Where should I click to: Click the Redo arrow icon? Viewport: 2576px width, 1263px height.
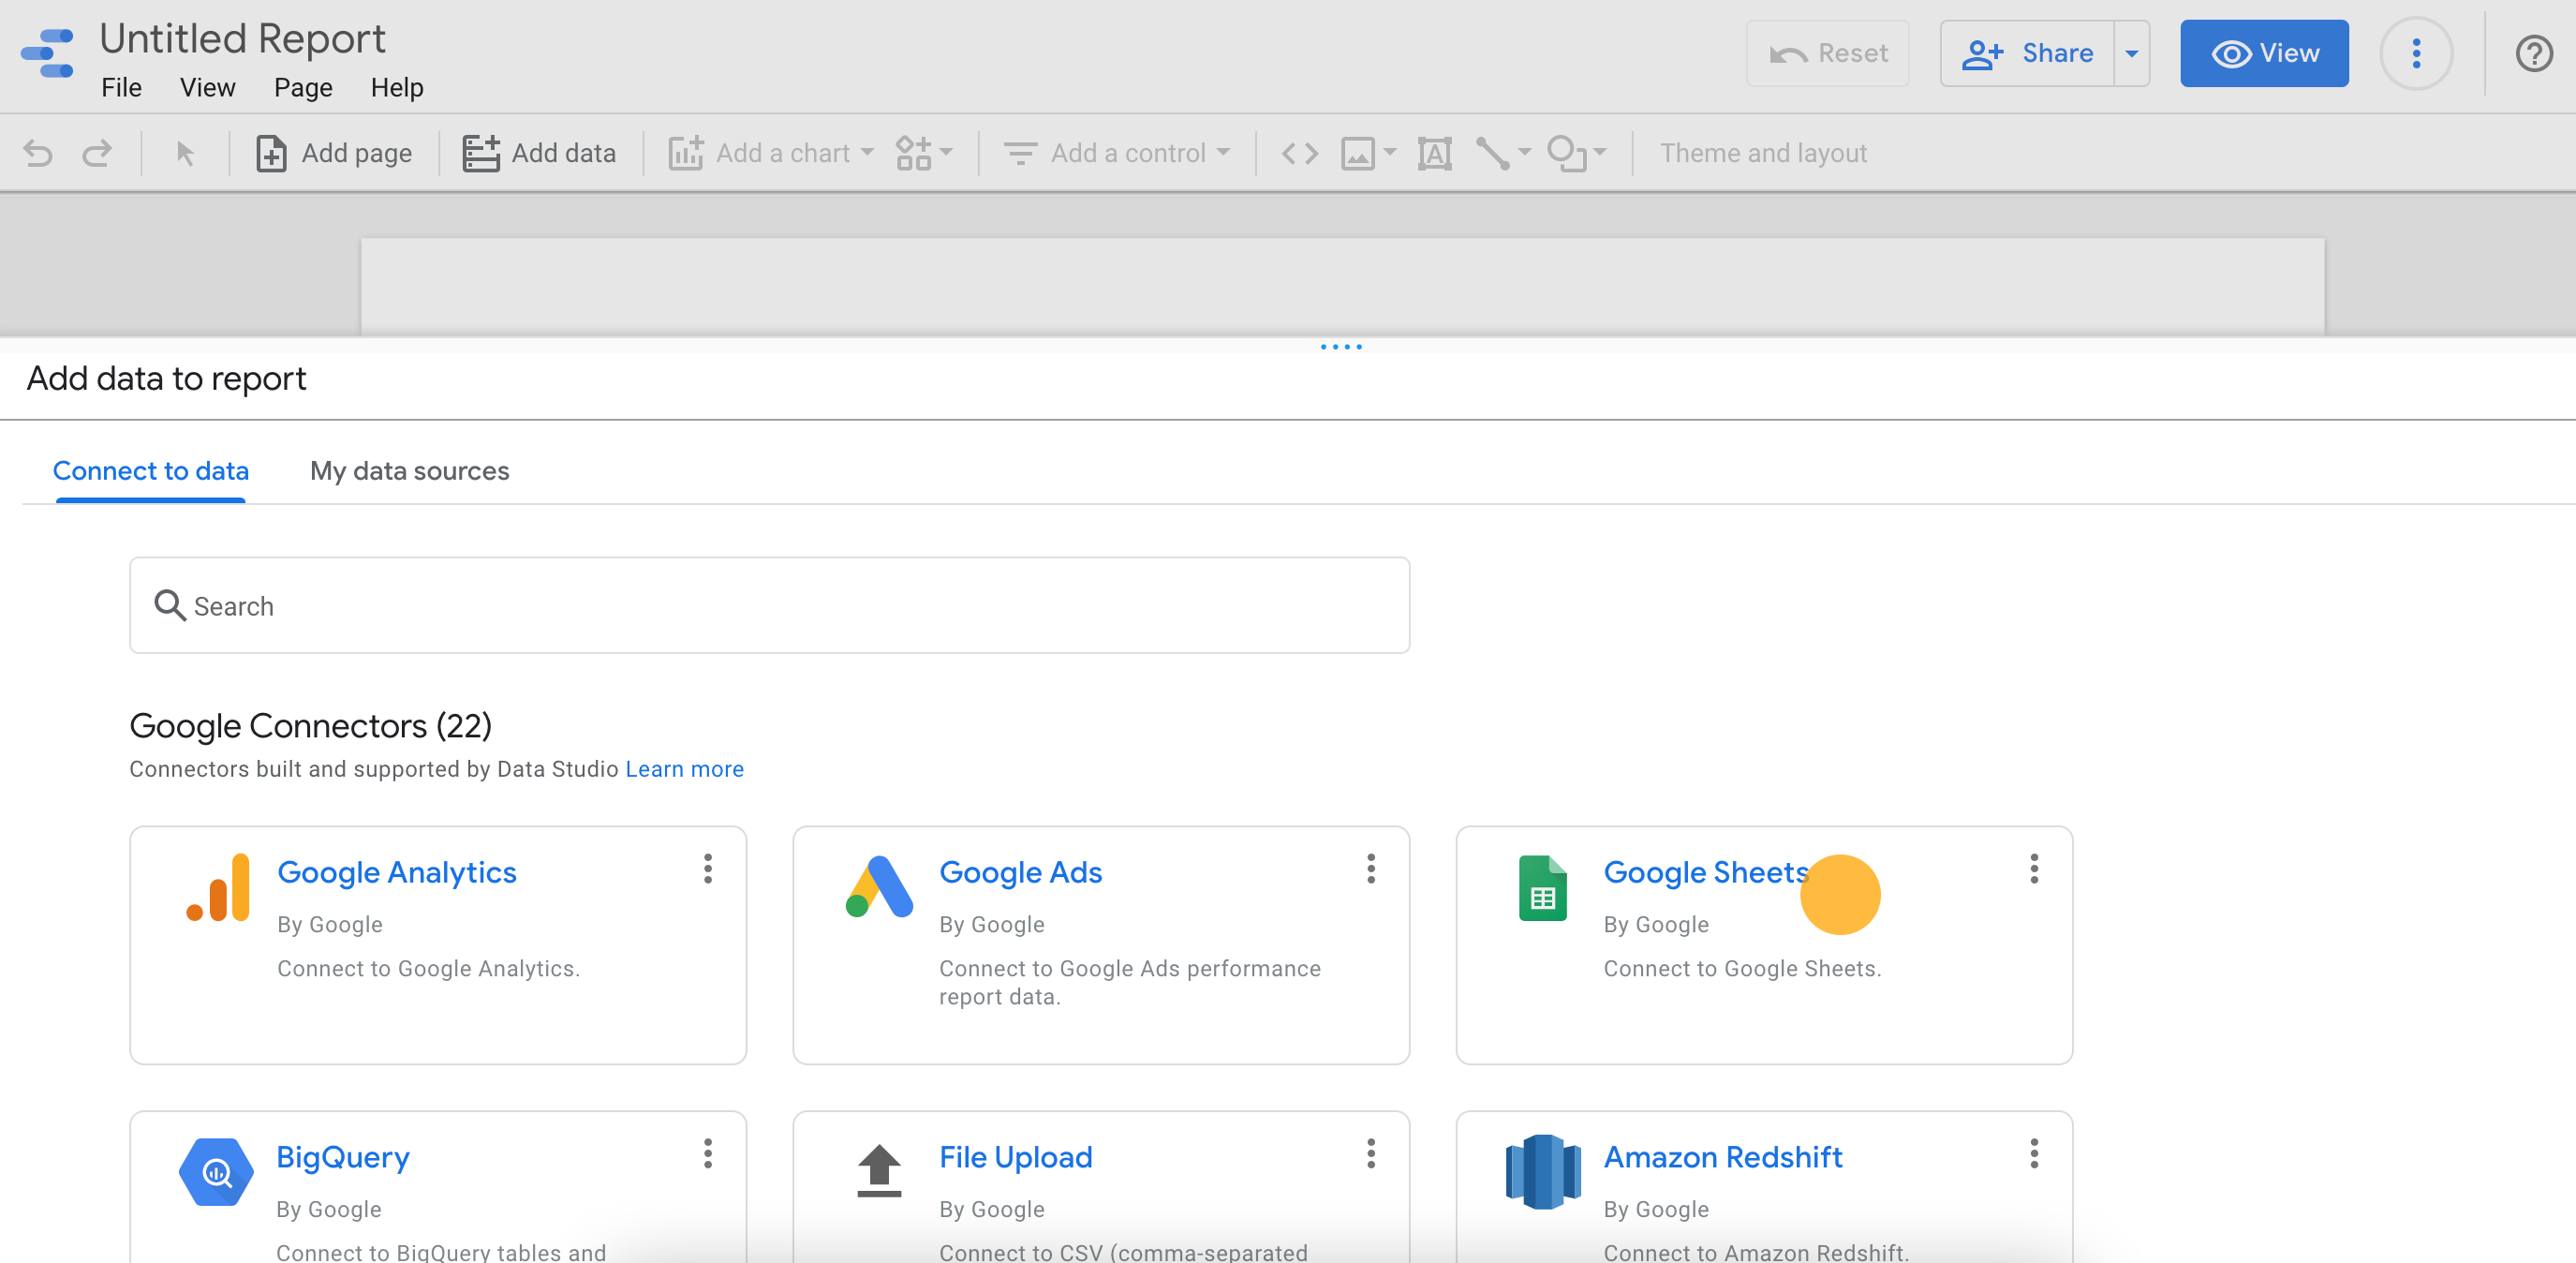pos(97,153)
